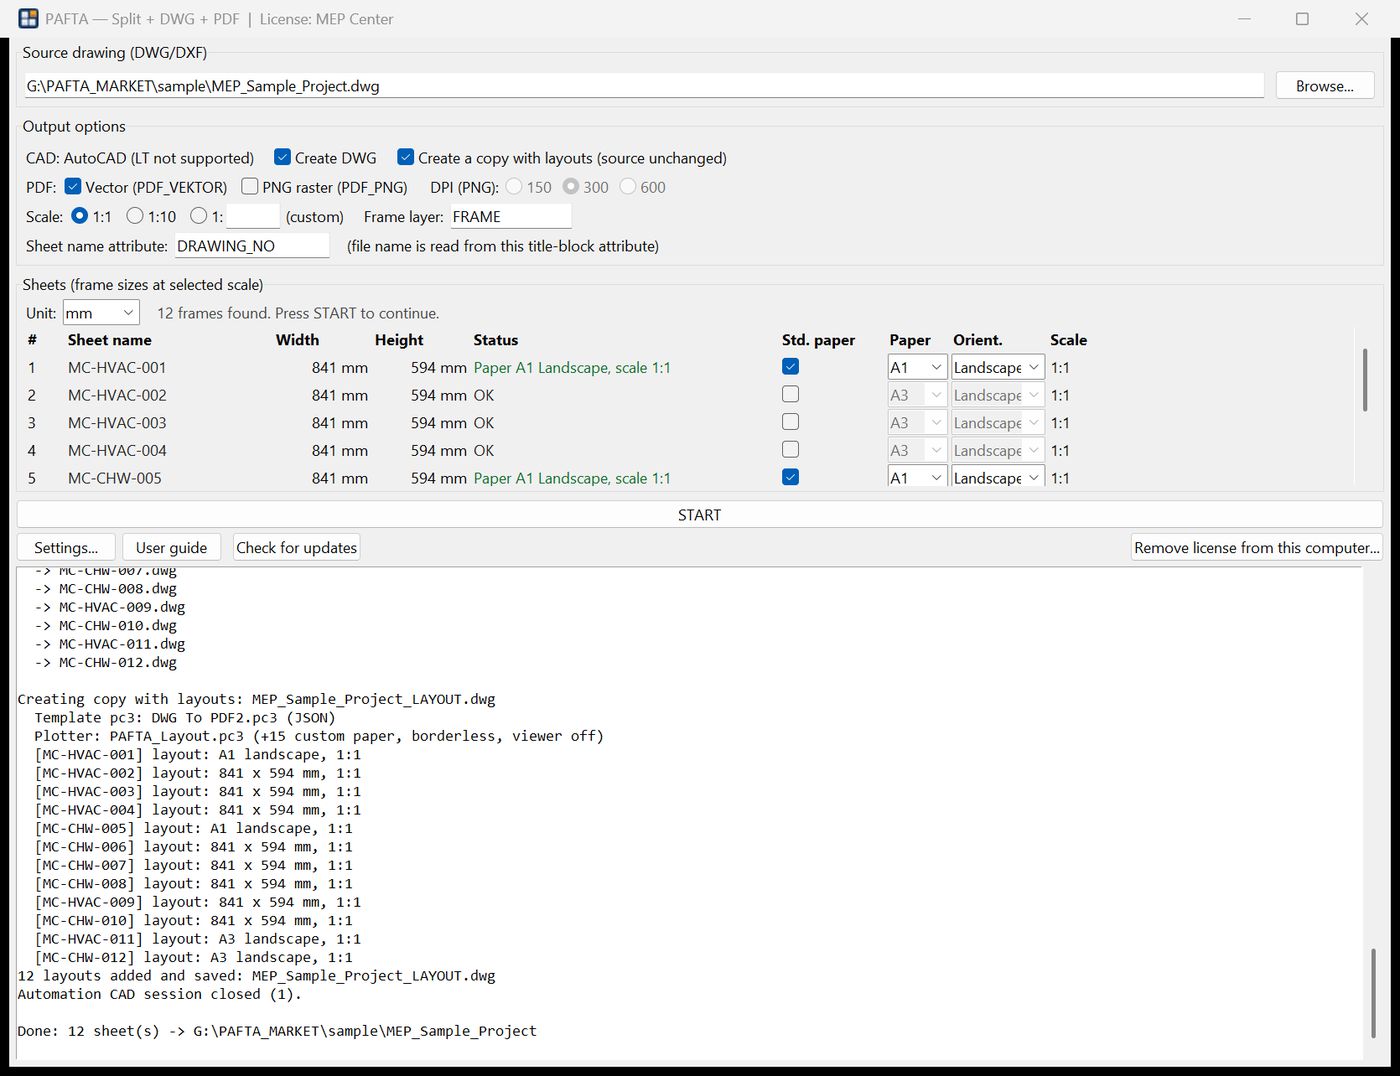1400x1076 pixels.
Task: Click the custom scale value field
Action: [253, 216]
